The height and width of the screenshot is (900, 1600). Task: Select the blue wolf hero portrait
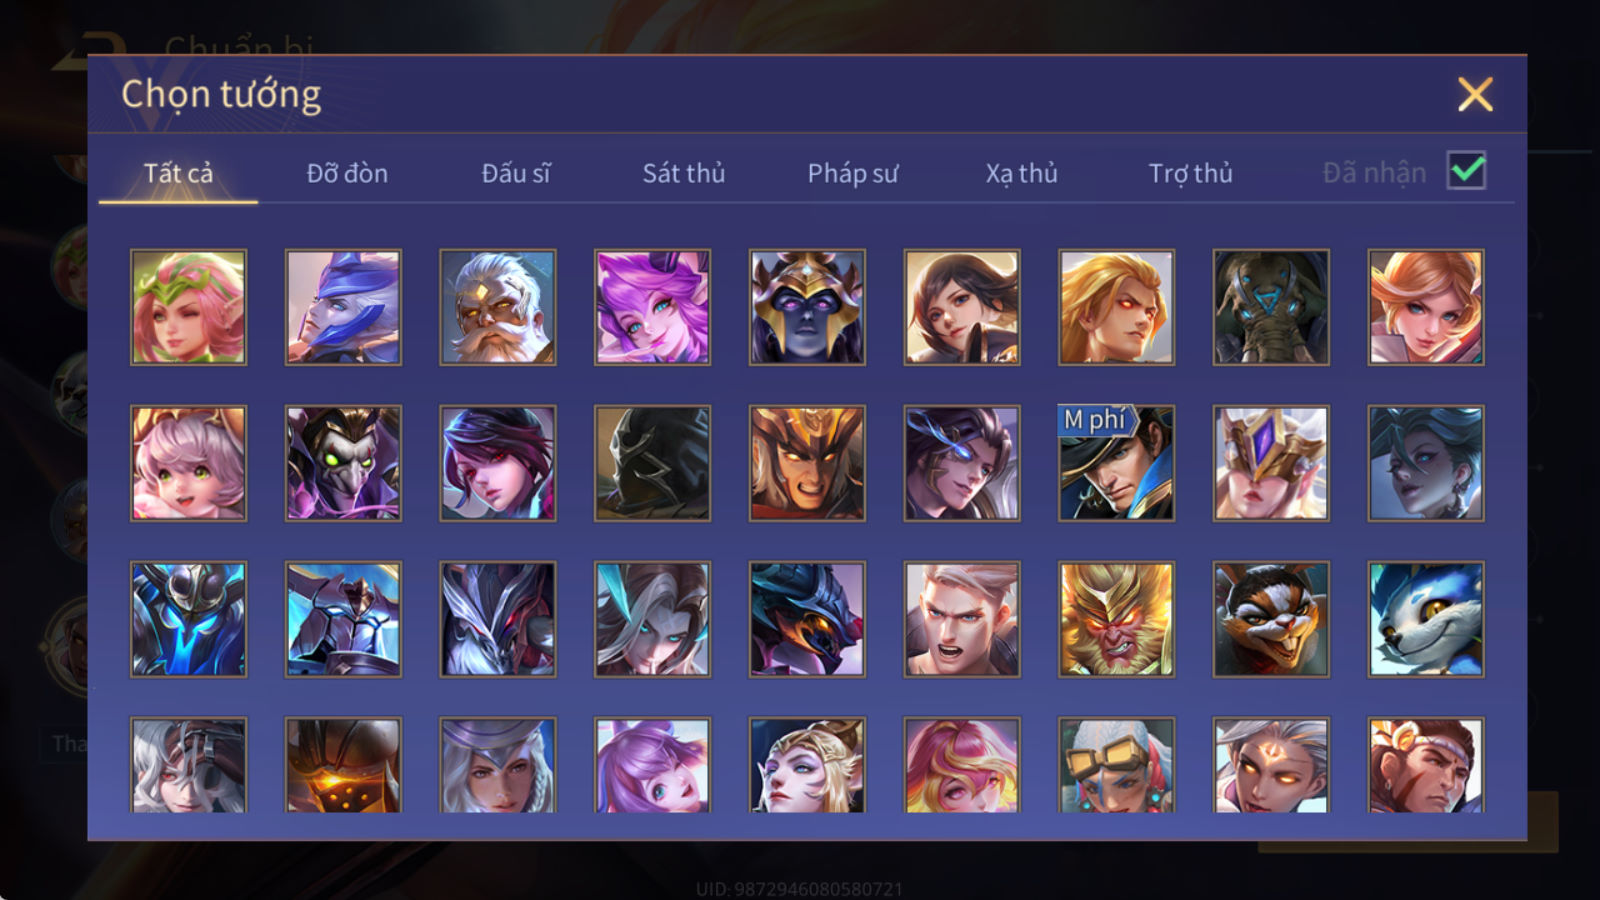pyautogui.click(x=1426, y=619)
